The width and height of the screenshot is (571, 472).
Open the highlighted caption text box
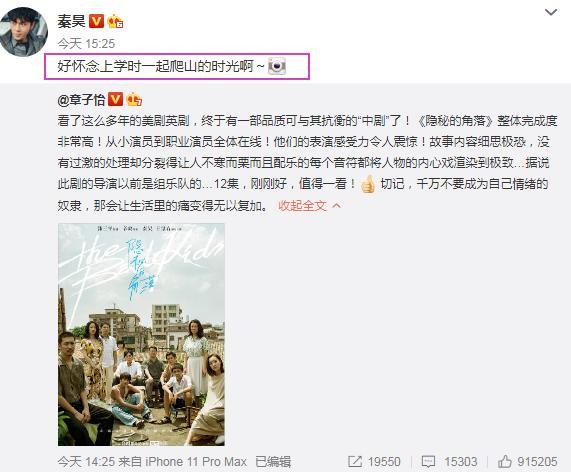(177, 66)
